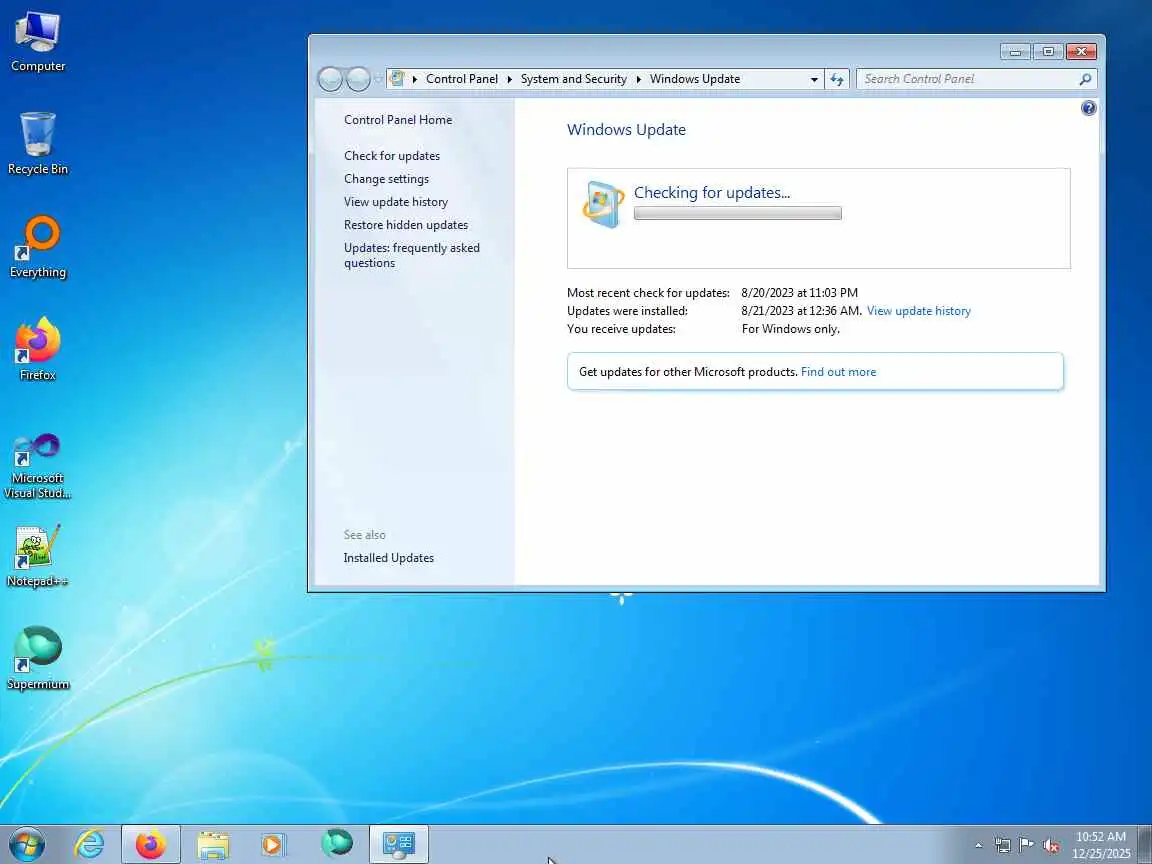
Task: Open the Windows Start menu orb
Action: pyautogui.click(x=27, y=844)
